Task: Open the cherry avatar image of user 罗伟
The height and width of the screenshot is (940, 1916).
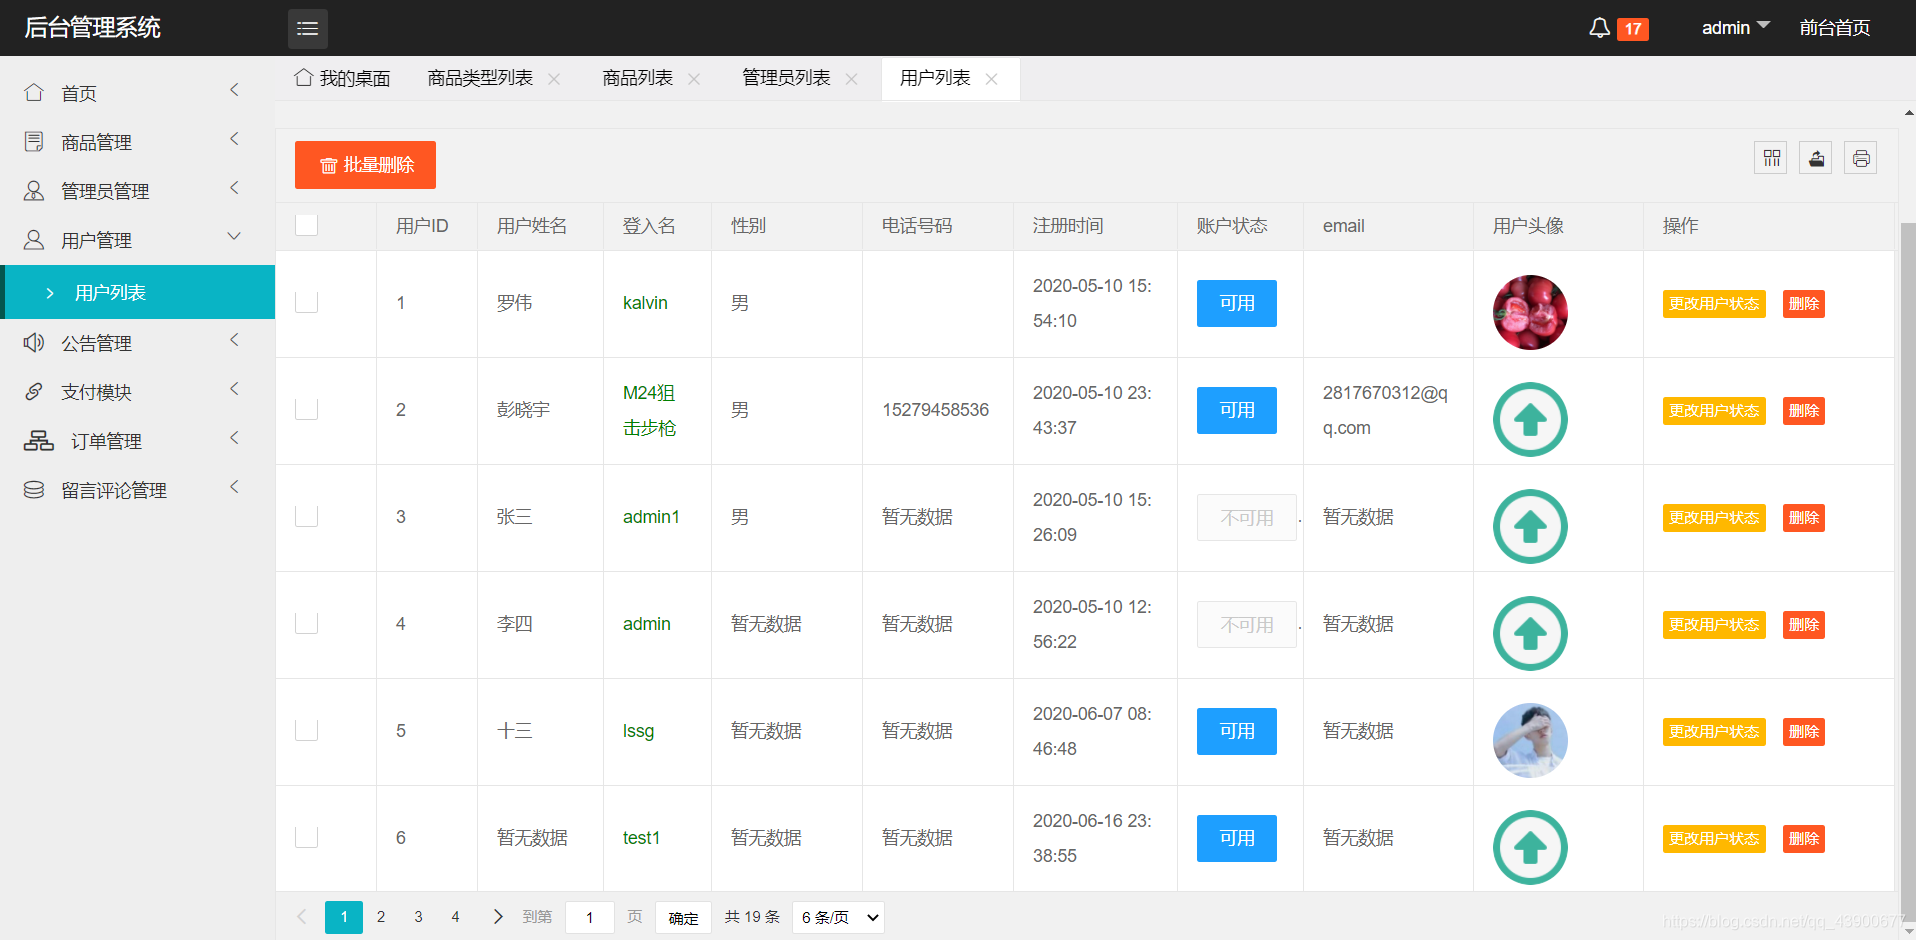Action: pyautogui.click(x=1530, y=312)
